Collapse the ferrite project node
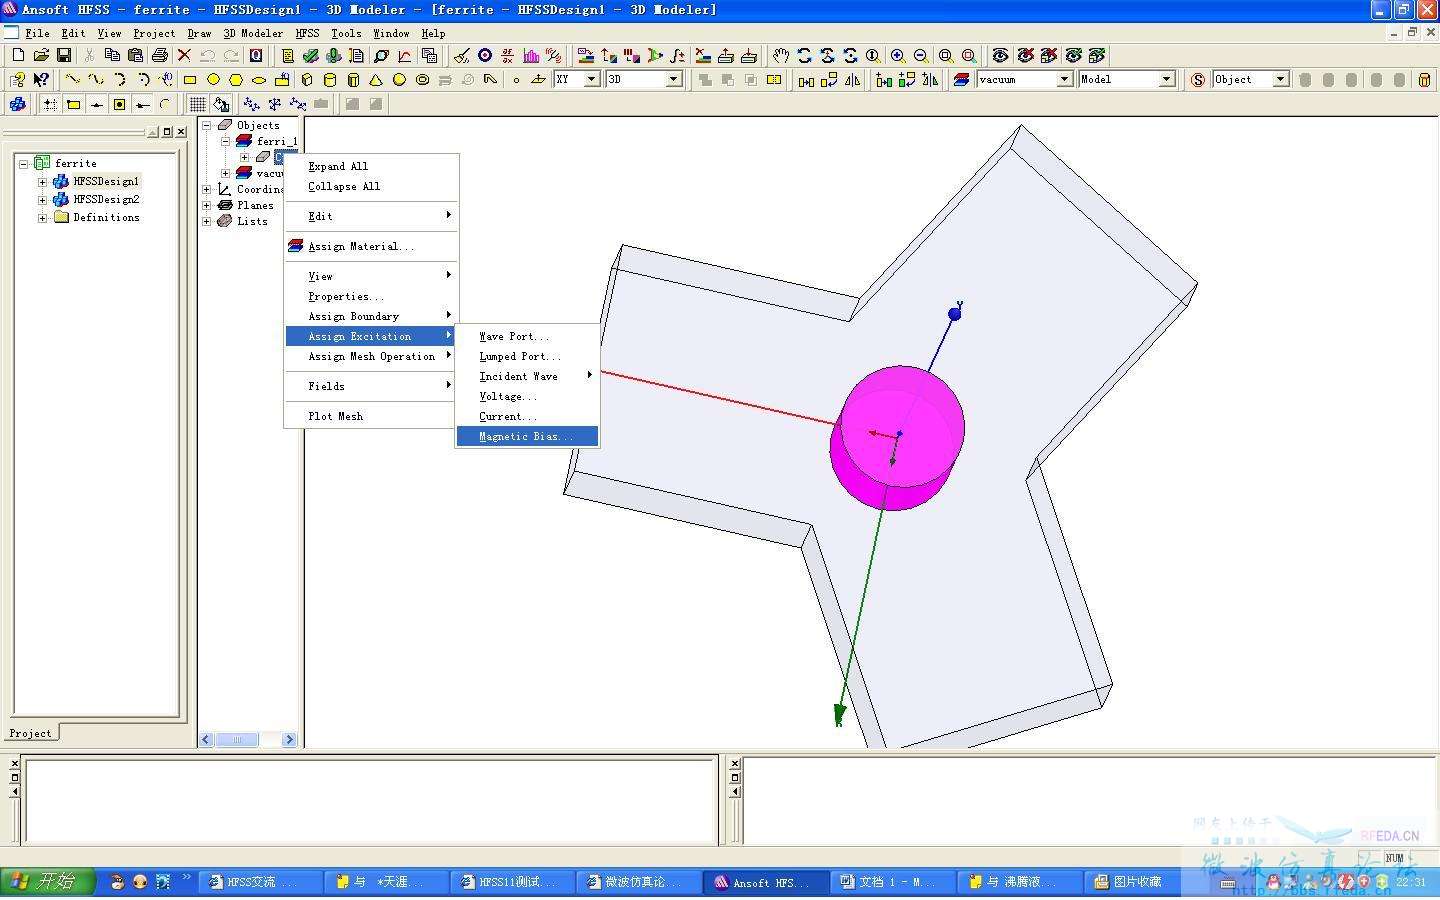Screen dimensions: 1440x900 point(24,163)
